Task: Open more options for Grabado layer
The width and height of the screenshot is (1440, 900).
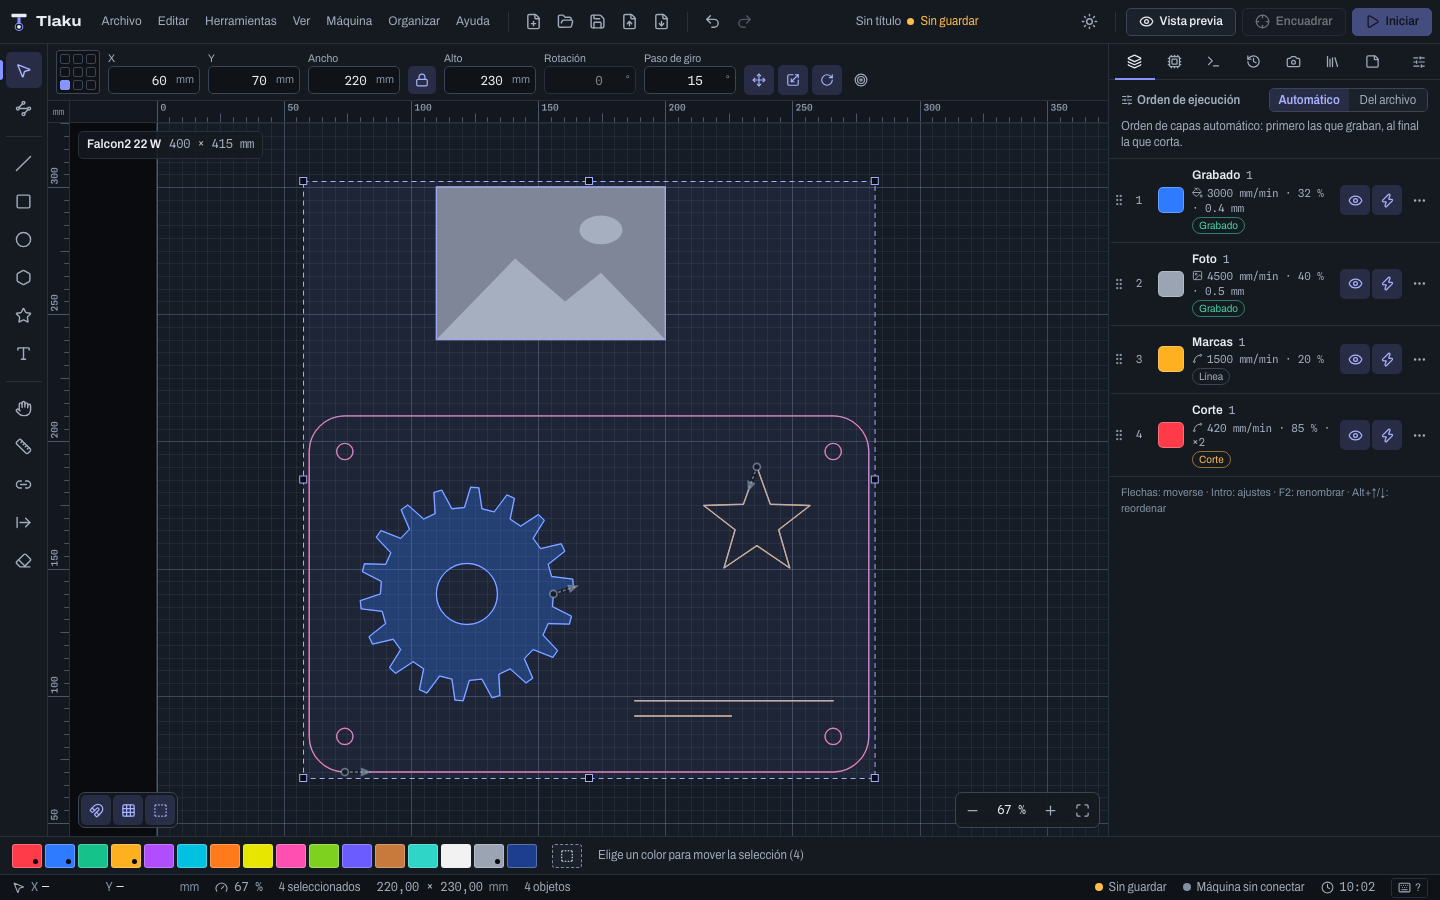Action: tap(1419, 201)
